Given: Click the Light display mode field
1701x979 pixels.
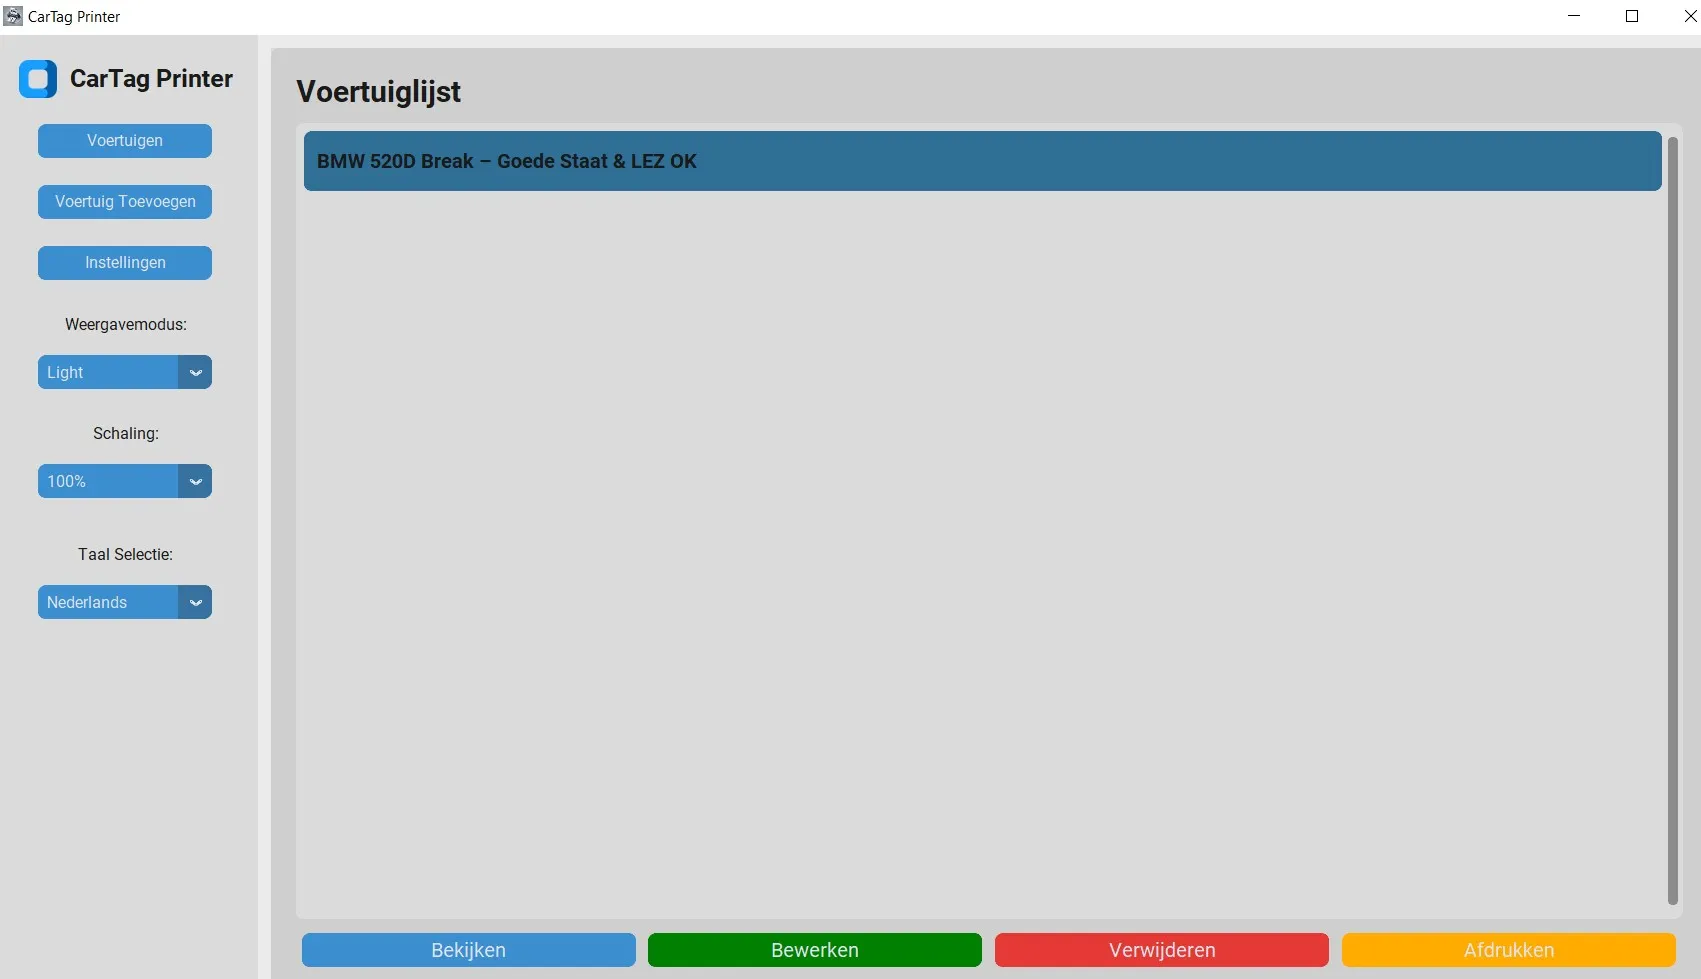Looking at the screenshot, I should 108,372.
